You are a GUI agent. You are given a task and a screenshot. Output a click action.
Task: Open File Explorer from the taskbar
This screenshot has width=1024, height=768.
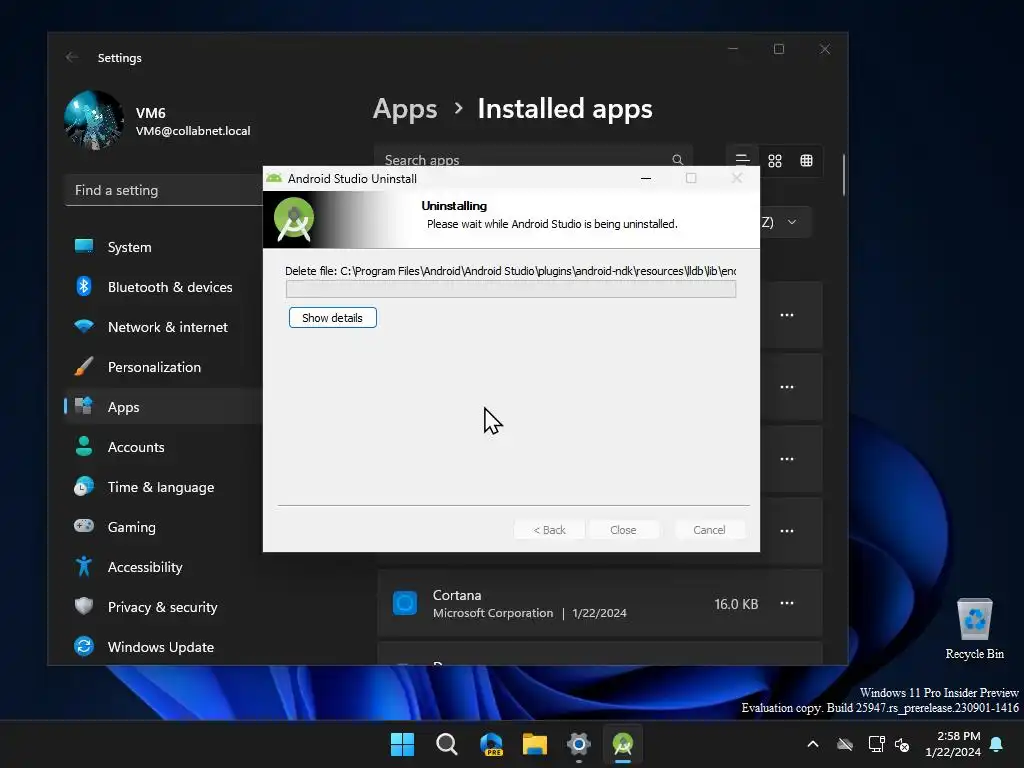coord(535,744)
